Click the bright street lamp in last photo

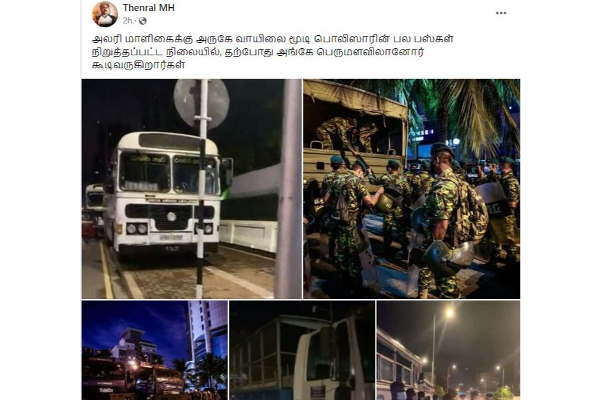tap(449, 313)
